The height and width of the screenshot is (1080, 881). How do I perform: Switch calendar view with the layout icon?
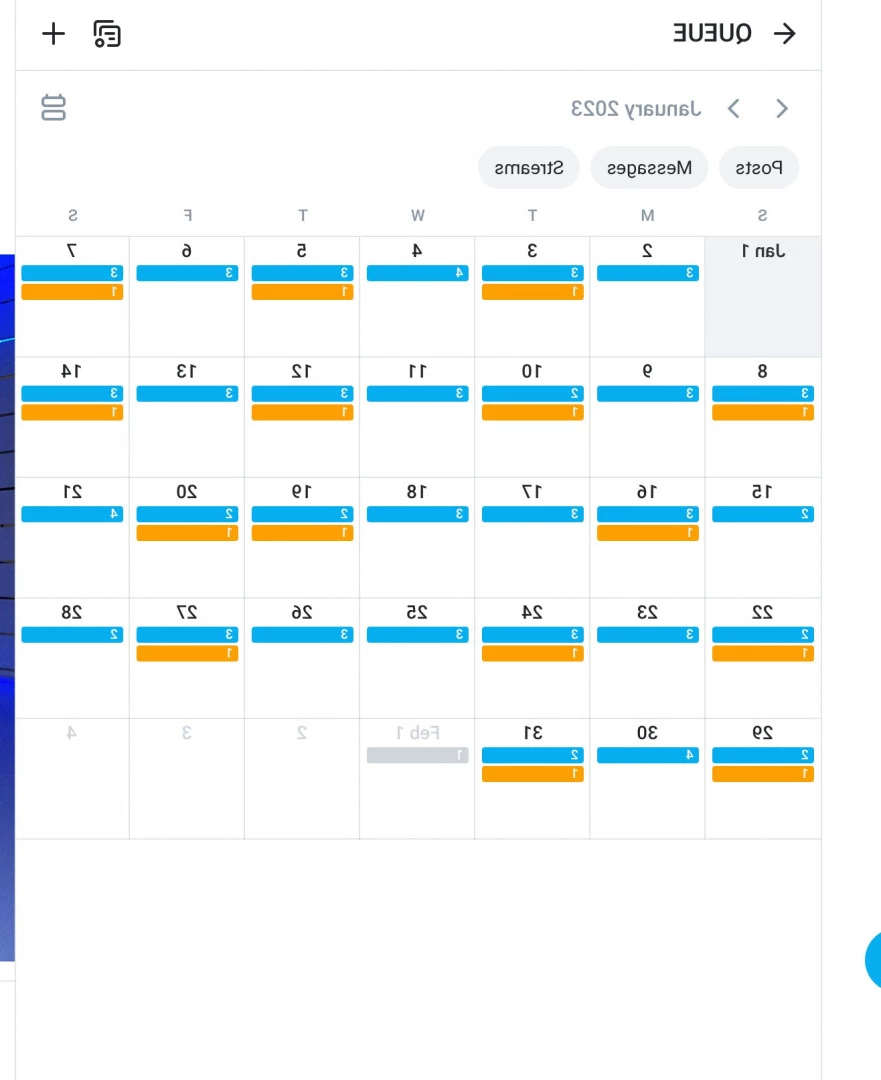coord(53,107)
